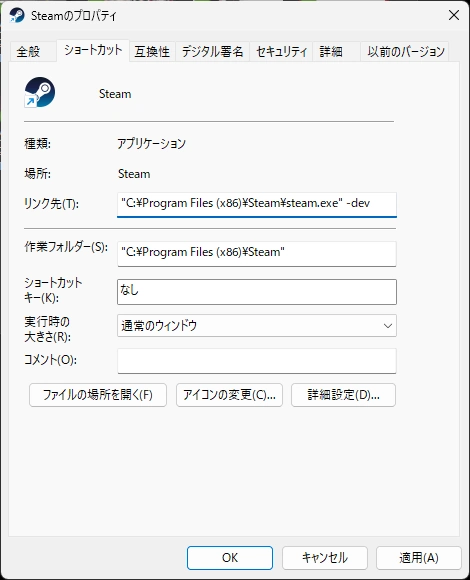Screen dimensions: 470x580
Task: Click ファイルの場所を開く button
Action: click(98, 395)
